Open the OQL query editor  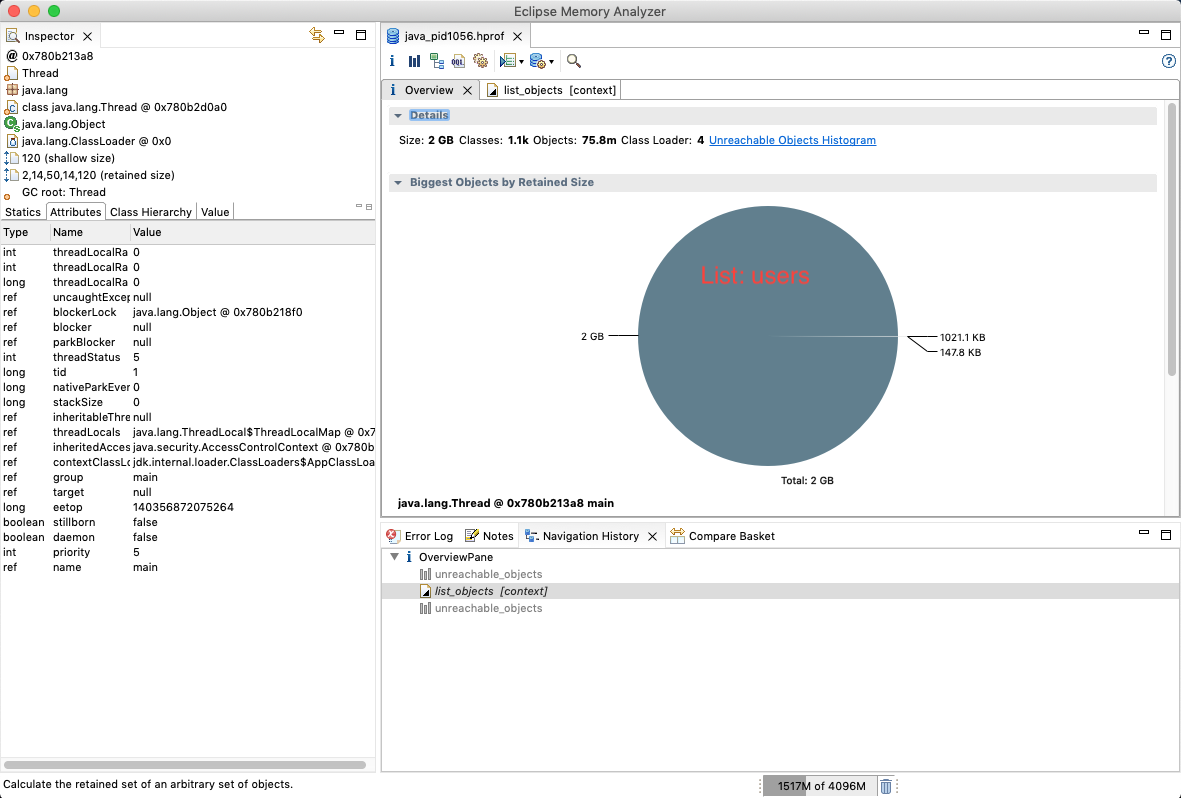[458, 61]
